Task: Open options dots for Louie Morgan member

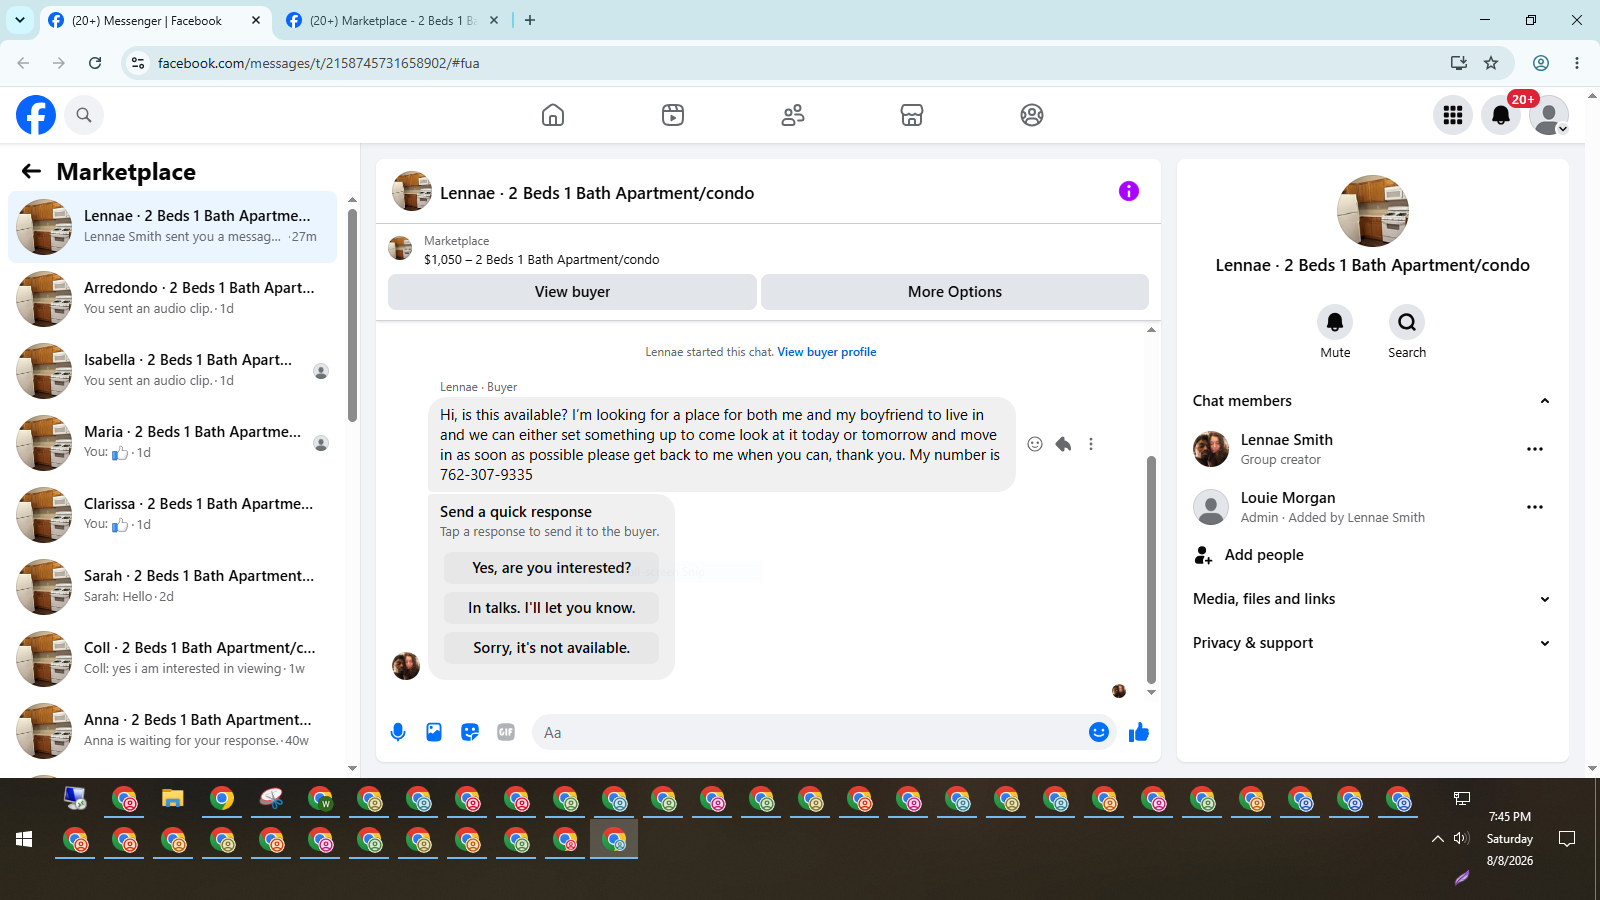Action: tap(1535, 507)
